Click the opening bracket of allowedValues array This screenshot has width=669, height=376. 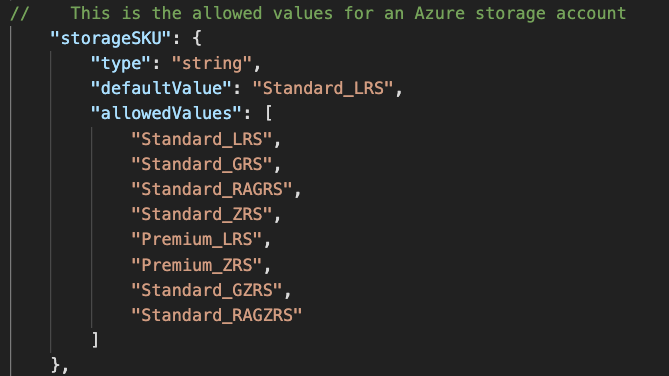268,114
